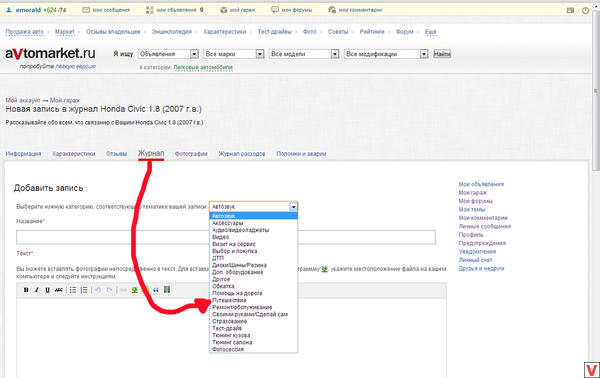The height and width of the screenshot is (378, 600).
Task: Open Профиль in the right sidebar
Action: 471,235
